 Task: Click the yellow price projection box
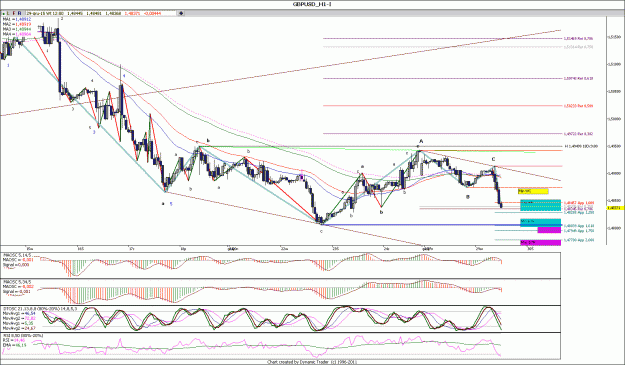pyautogui.click(x=533, y=191)
